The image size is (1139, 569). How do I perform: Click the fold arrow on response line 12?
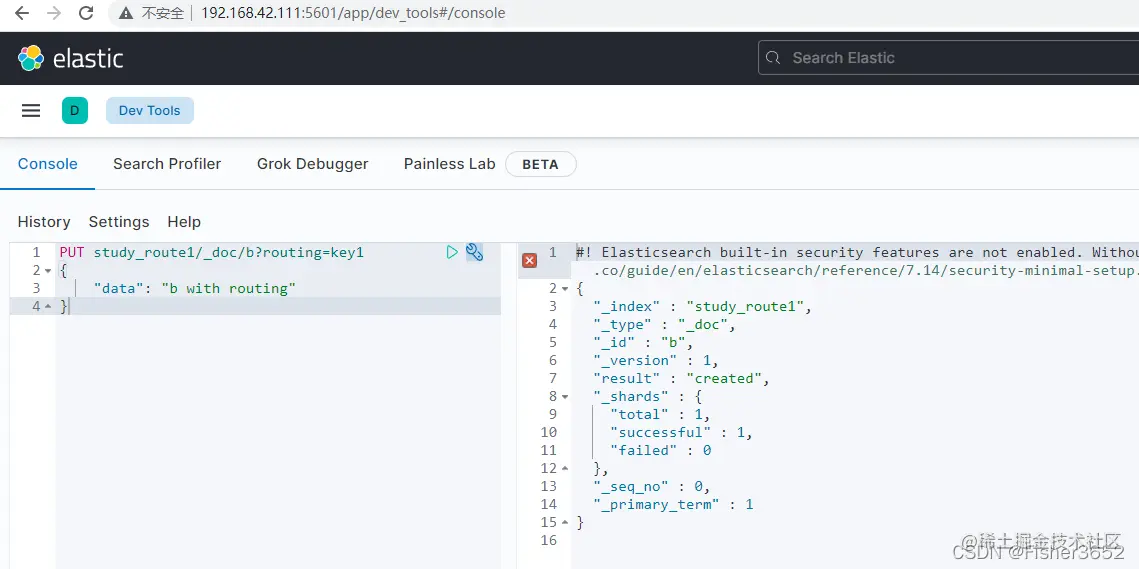point(565,469)
